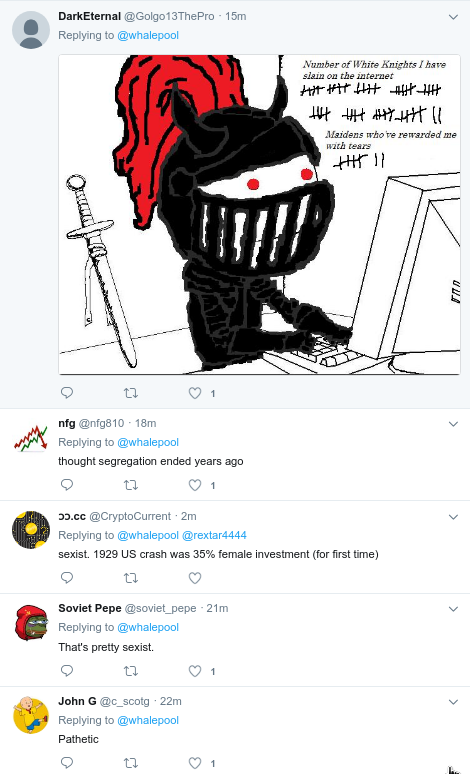Like the CryptoCurrent tweet
This screenshot has width=470, height=774.
pos(195,578)
